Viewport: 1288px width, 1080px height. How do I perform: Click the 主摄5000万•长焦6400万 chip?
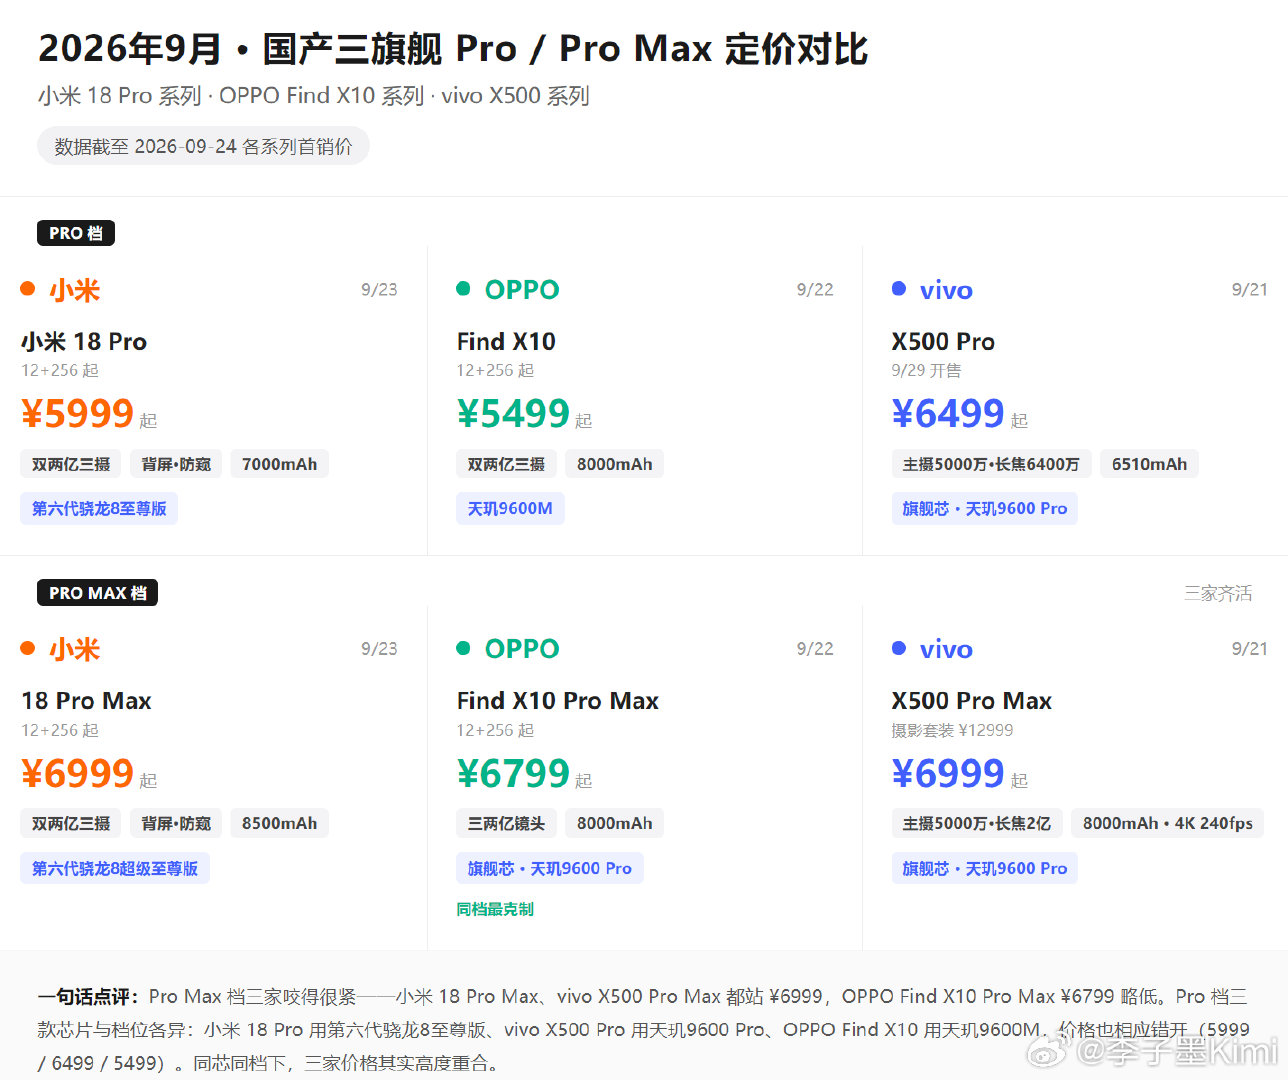point(991,464)
